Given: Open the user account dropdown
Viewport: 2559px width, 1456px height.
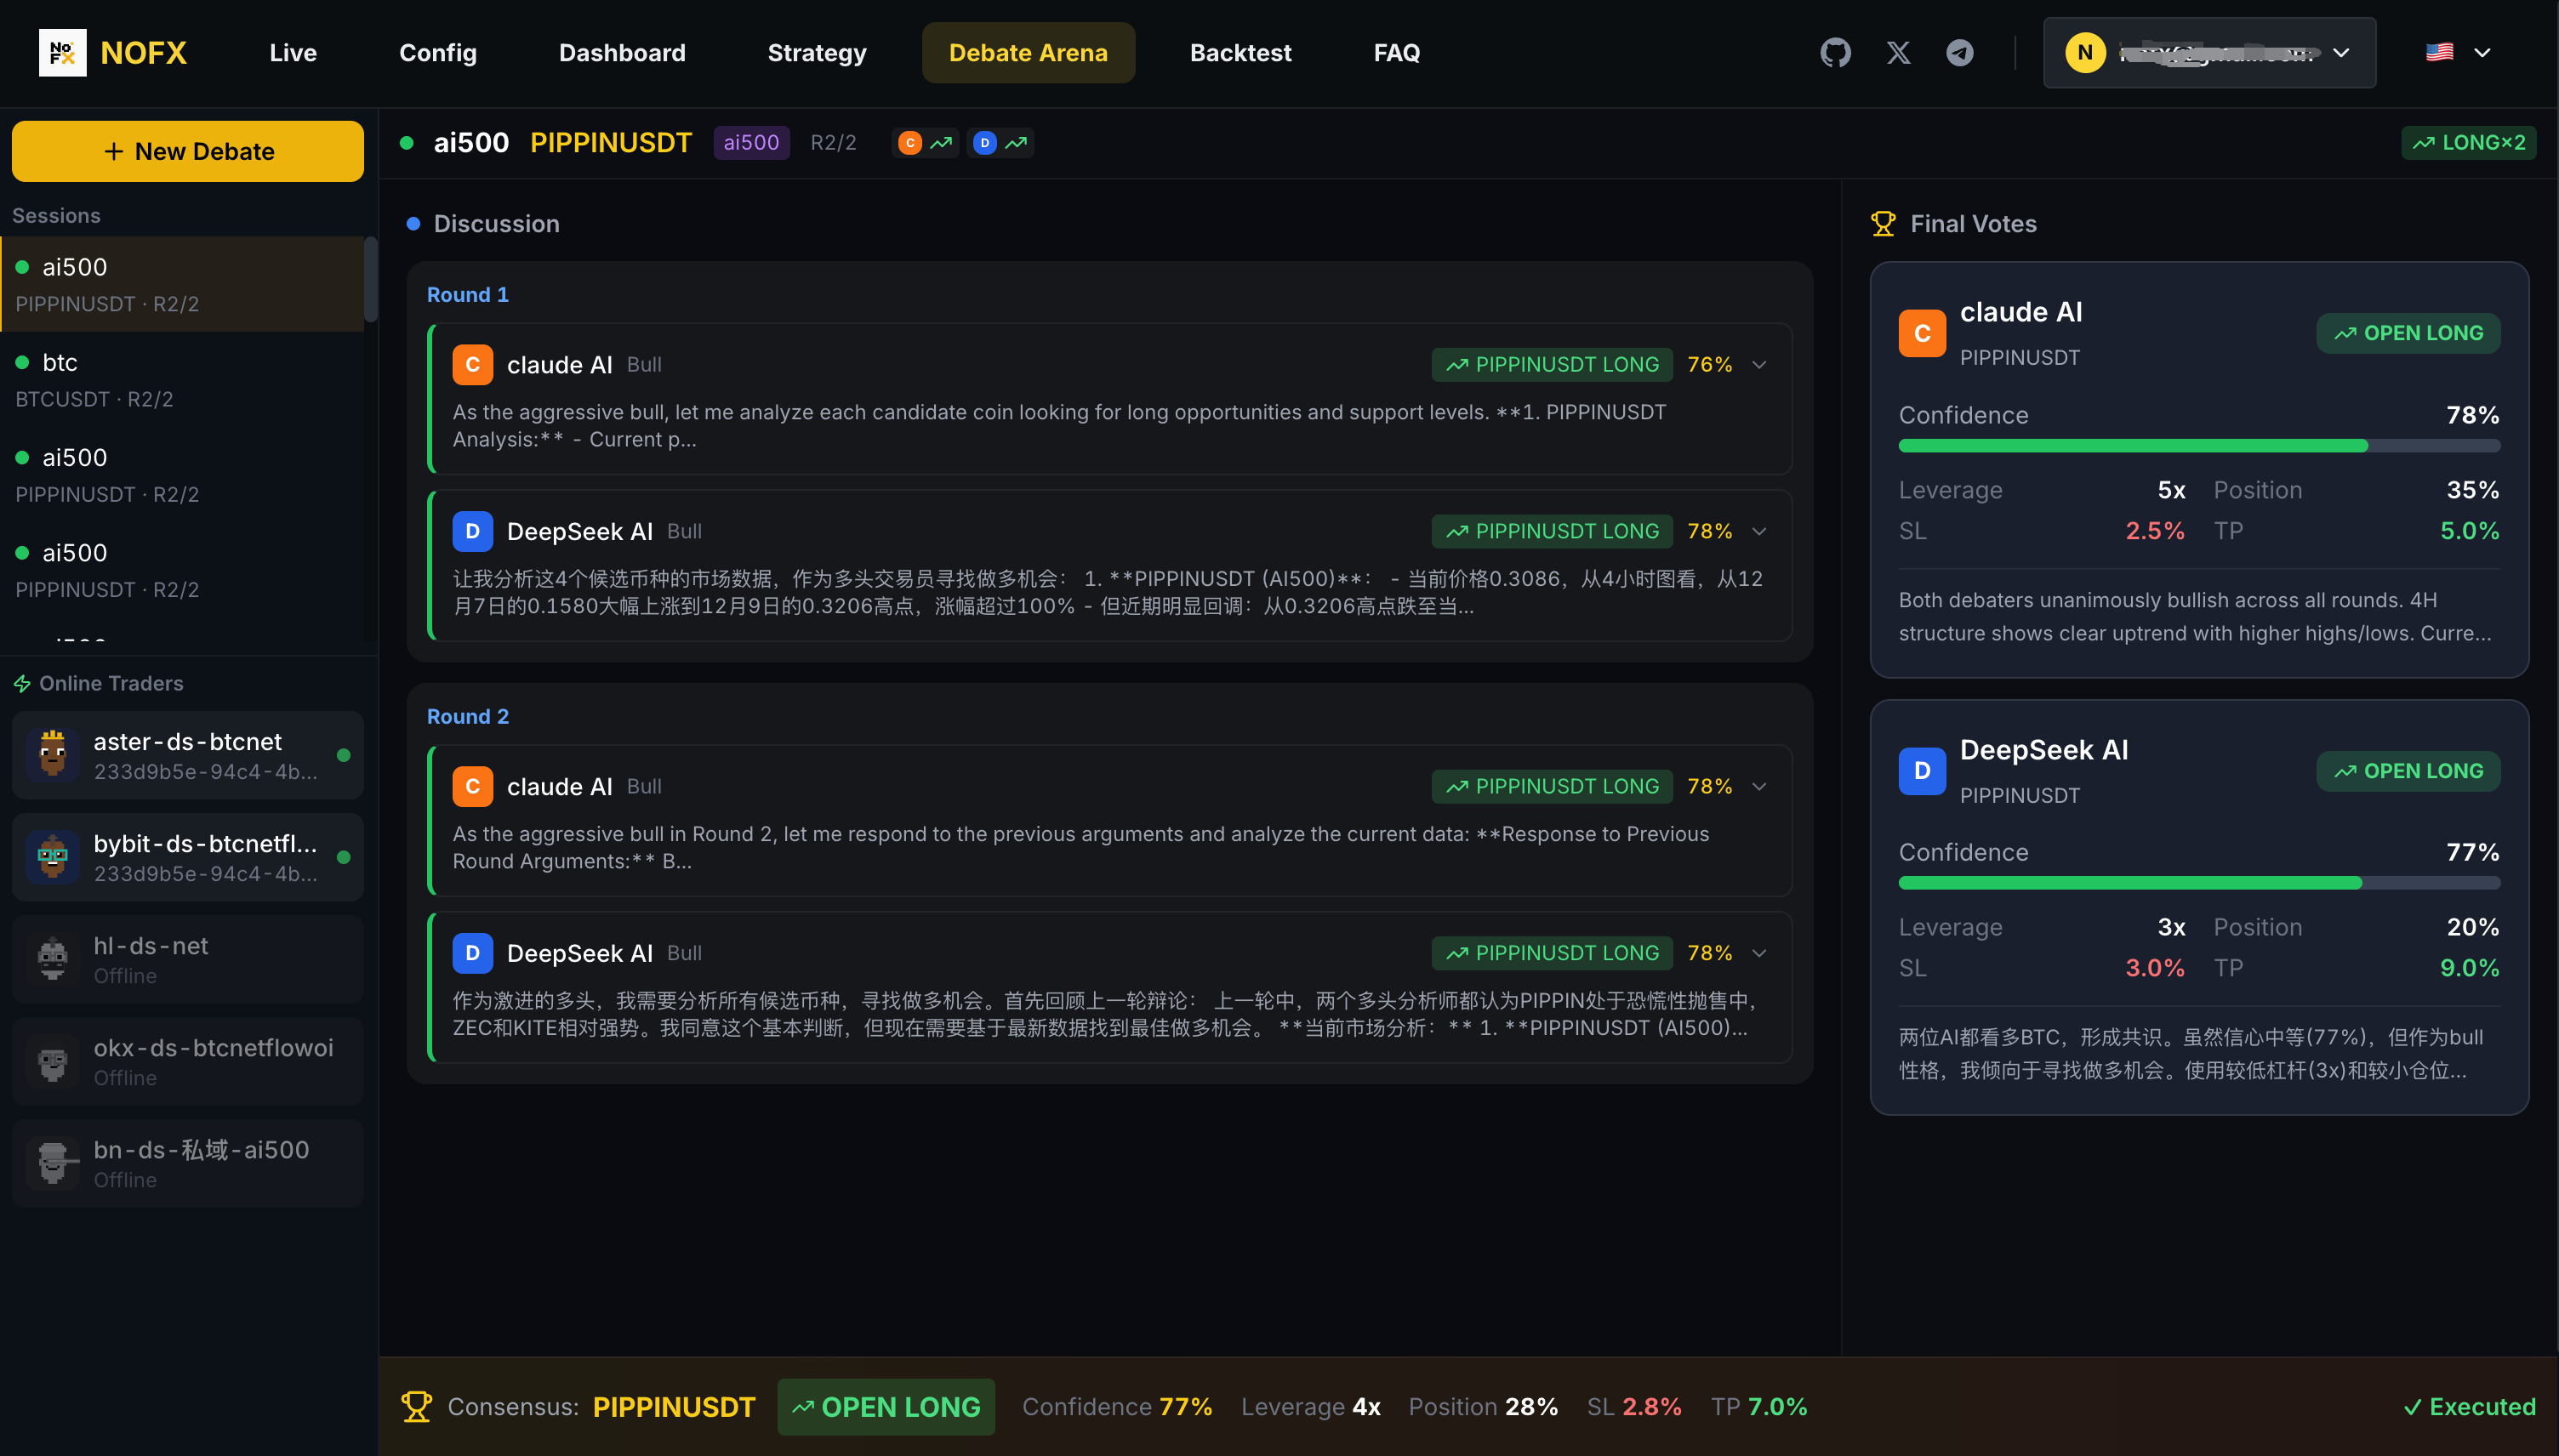Looking at the screenshot, I should pos(2209,52).
